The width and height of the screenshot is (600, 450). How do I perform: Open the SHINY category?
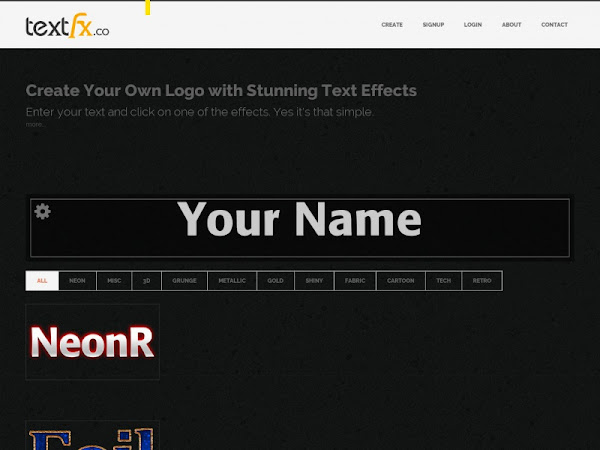coord(314,280)
